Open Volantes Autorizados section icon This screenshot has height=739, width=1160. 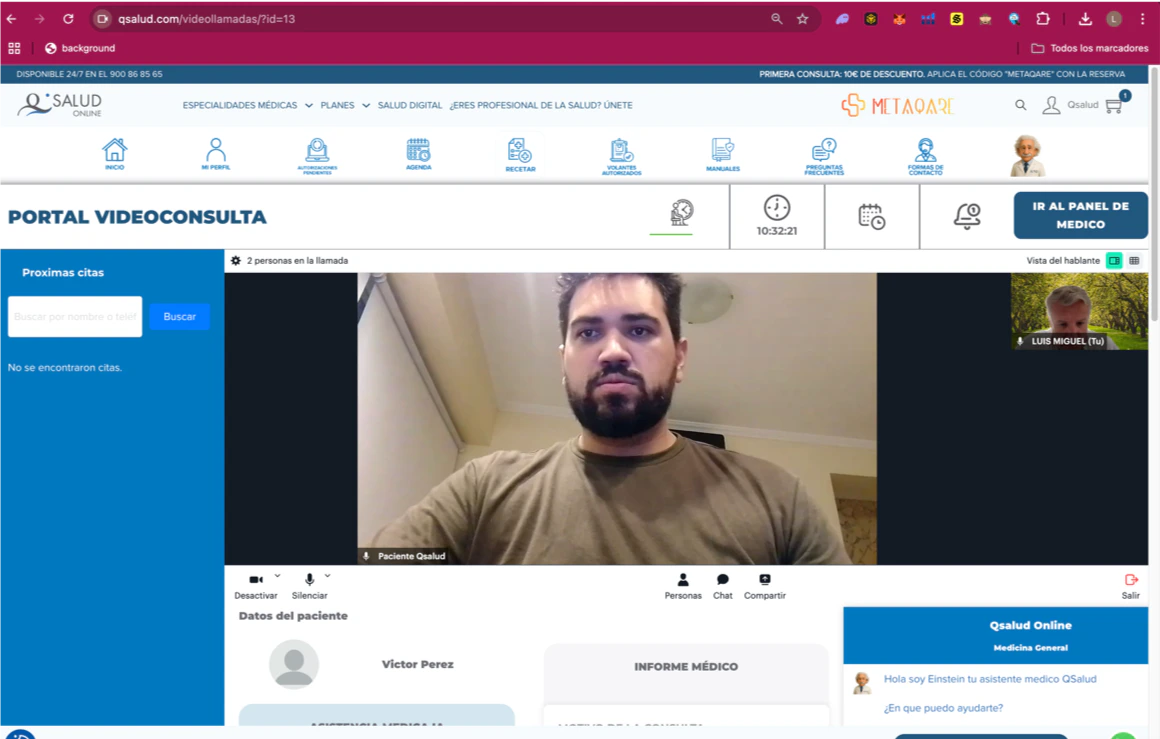[x=621, y=152]
